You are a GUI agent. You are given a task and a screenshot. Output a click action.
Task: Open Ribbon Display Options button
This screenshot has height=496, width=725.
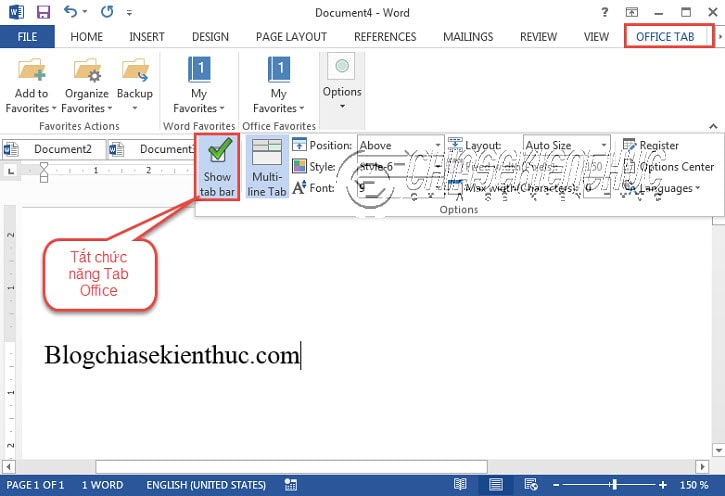coord(632,12)
